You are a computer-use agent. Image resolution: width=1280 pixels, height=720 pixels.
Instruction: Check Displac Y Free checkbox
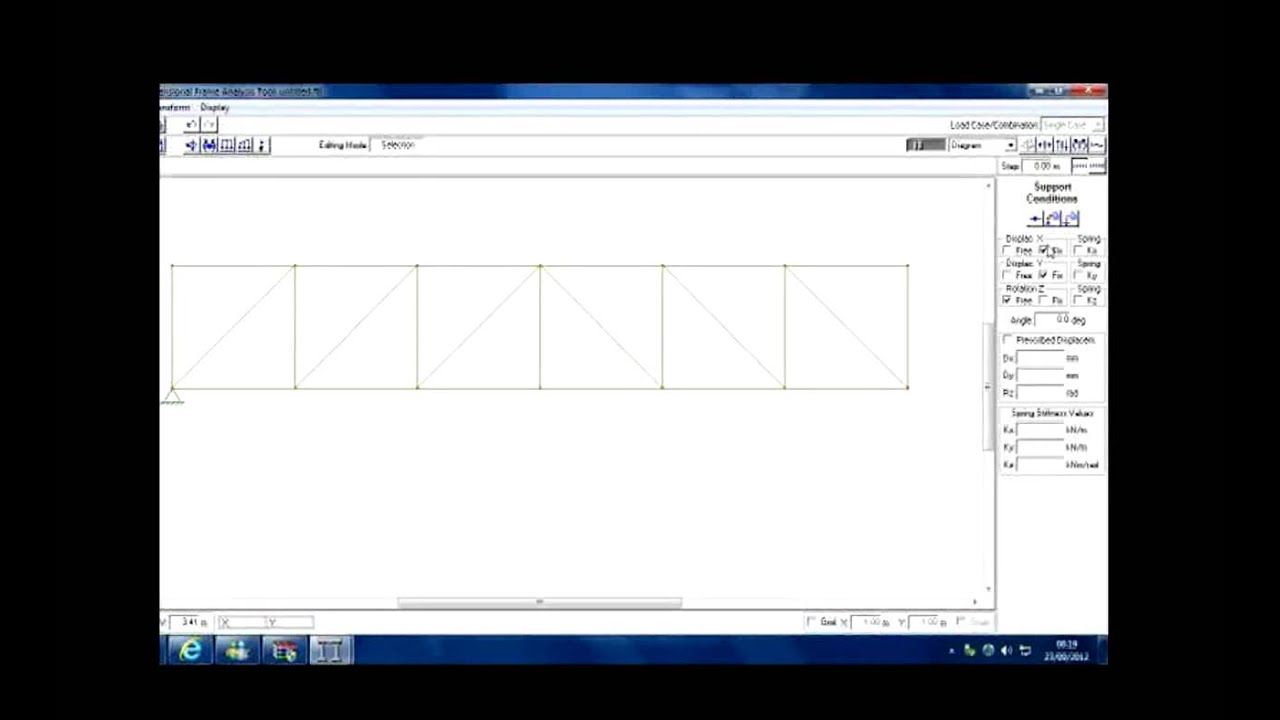(1007, 275)
